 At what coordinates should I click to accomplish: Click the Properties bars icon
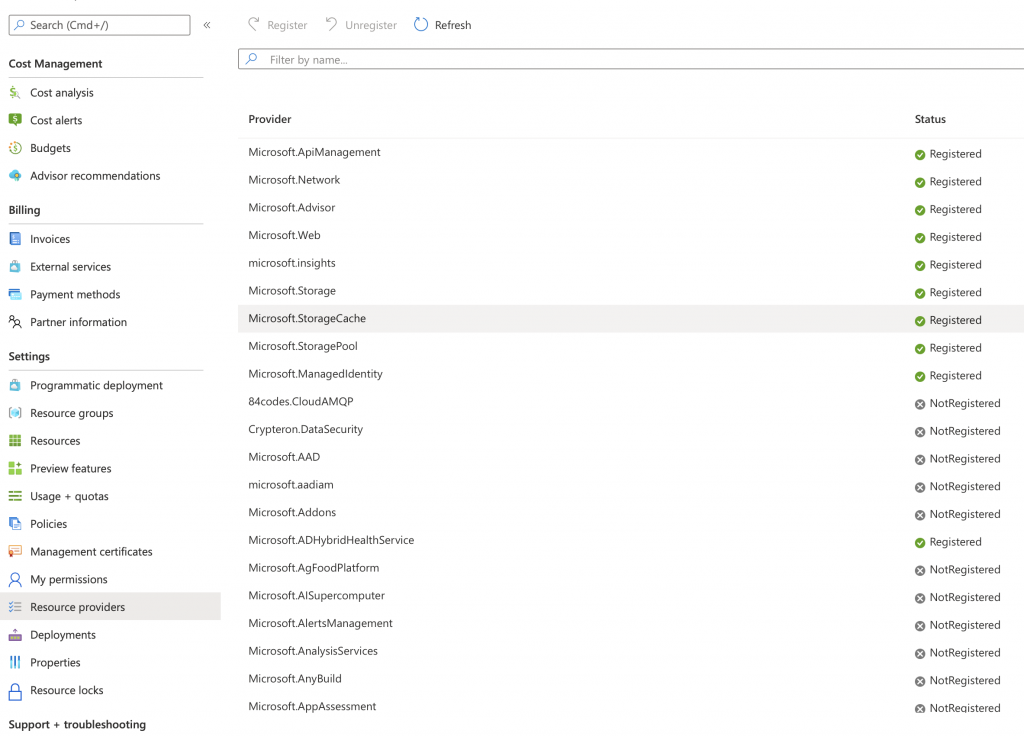click(x=15, y=663)
